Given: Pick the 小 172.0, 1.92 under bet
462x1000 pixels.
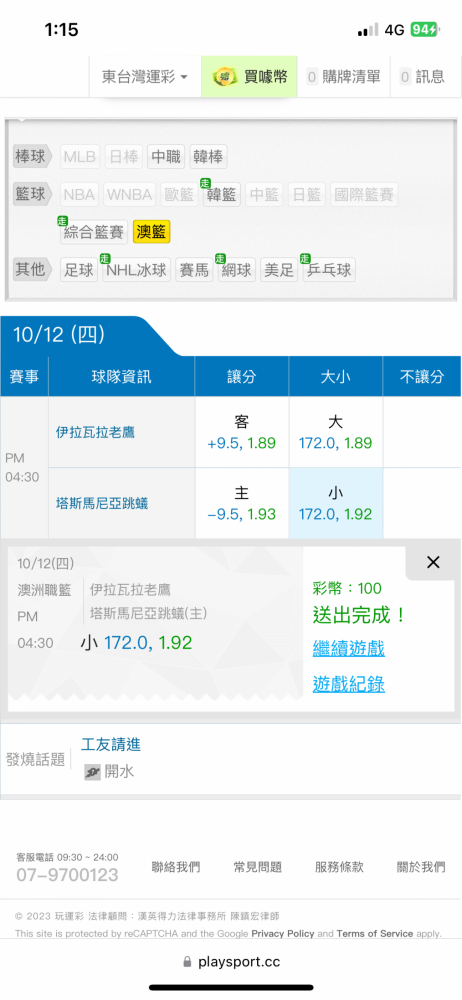Looking at the screenshot, I should tap(336, 503).
